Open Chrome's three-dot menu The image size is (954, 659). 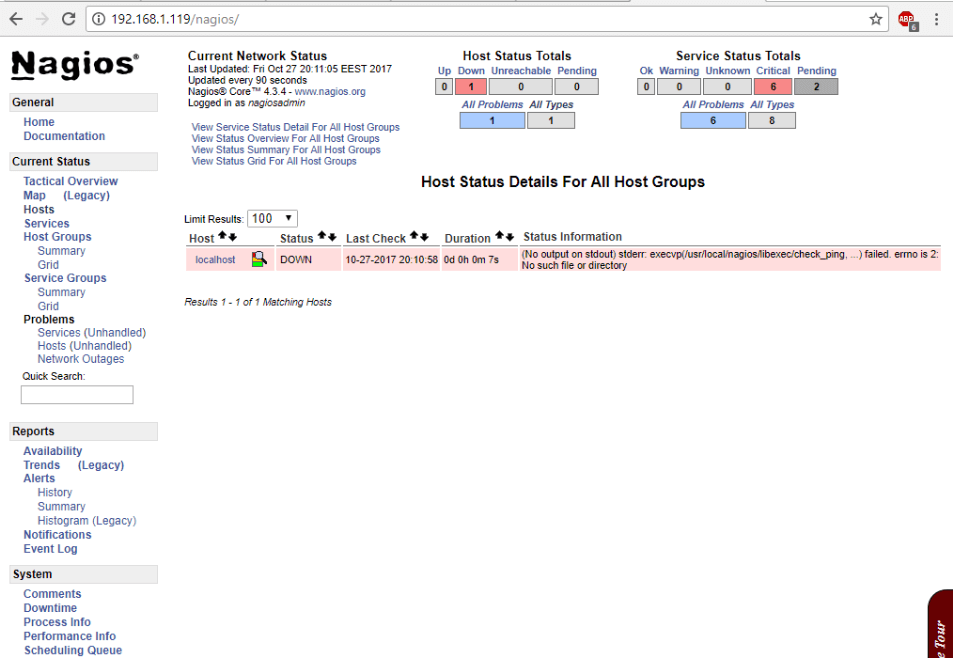coord(936,19)
